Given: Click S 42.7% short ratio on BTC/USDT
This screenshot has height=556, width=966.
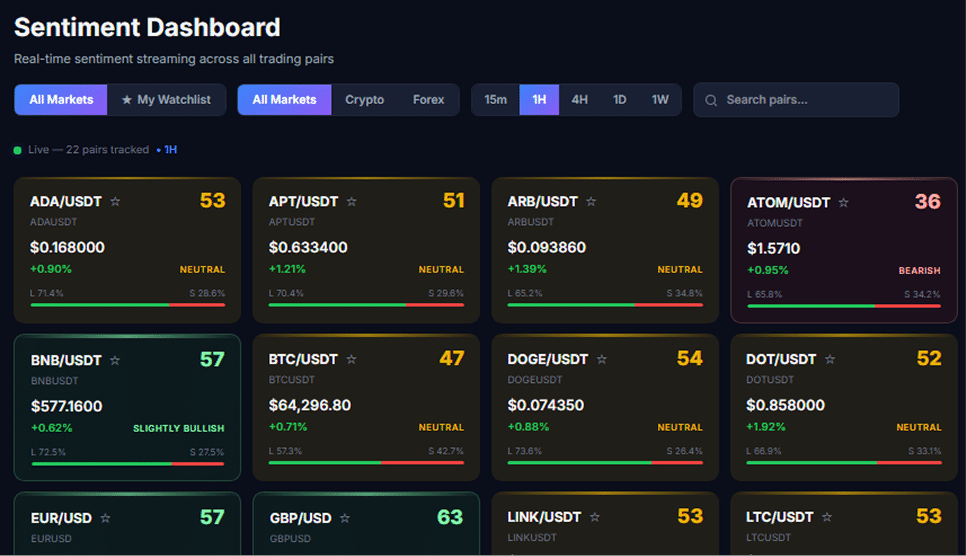Looking at the screenshot, I should tap(446, 451).
